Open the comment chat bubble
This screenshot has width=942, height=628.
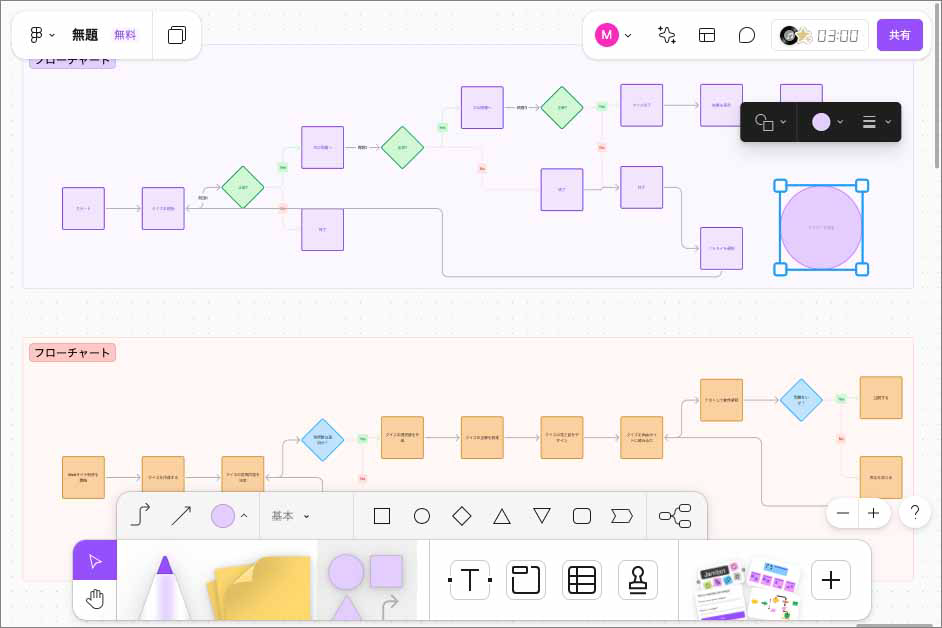pos(747,35)
